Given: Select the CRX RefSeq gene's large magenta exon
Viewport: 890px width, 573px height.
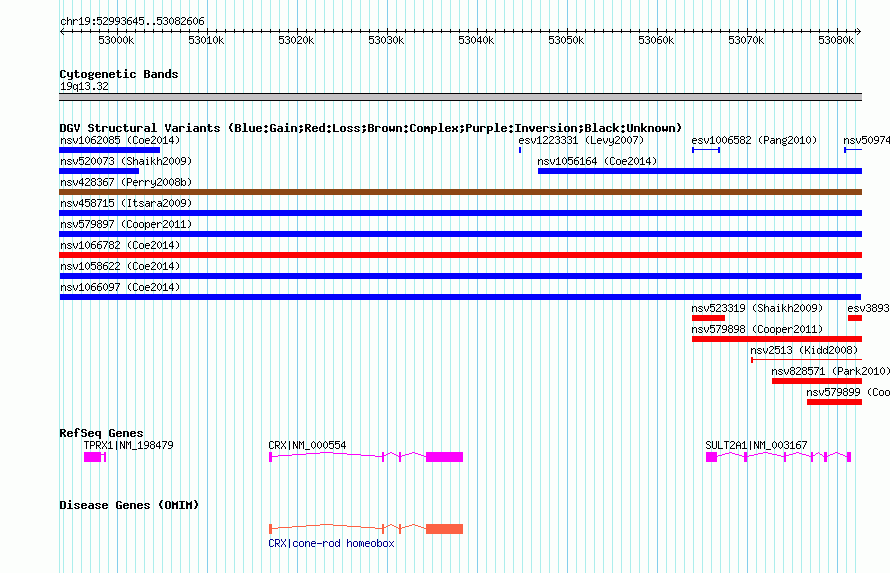Looking at the screenshot, I should 444,457.
